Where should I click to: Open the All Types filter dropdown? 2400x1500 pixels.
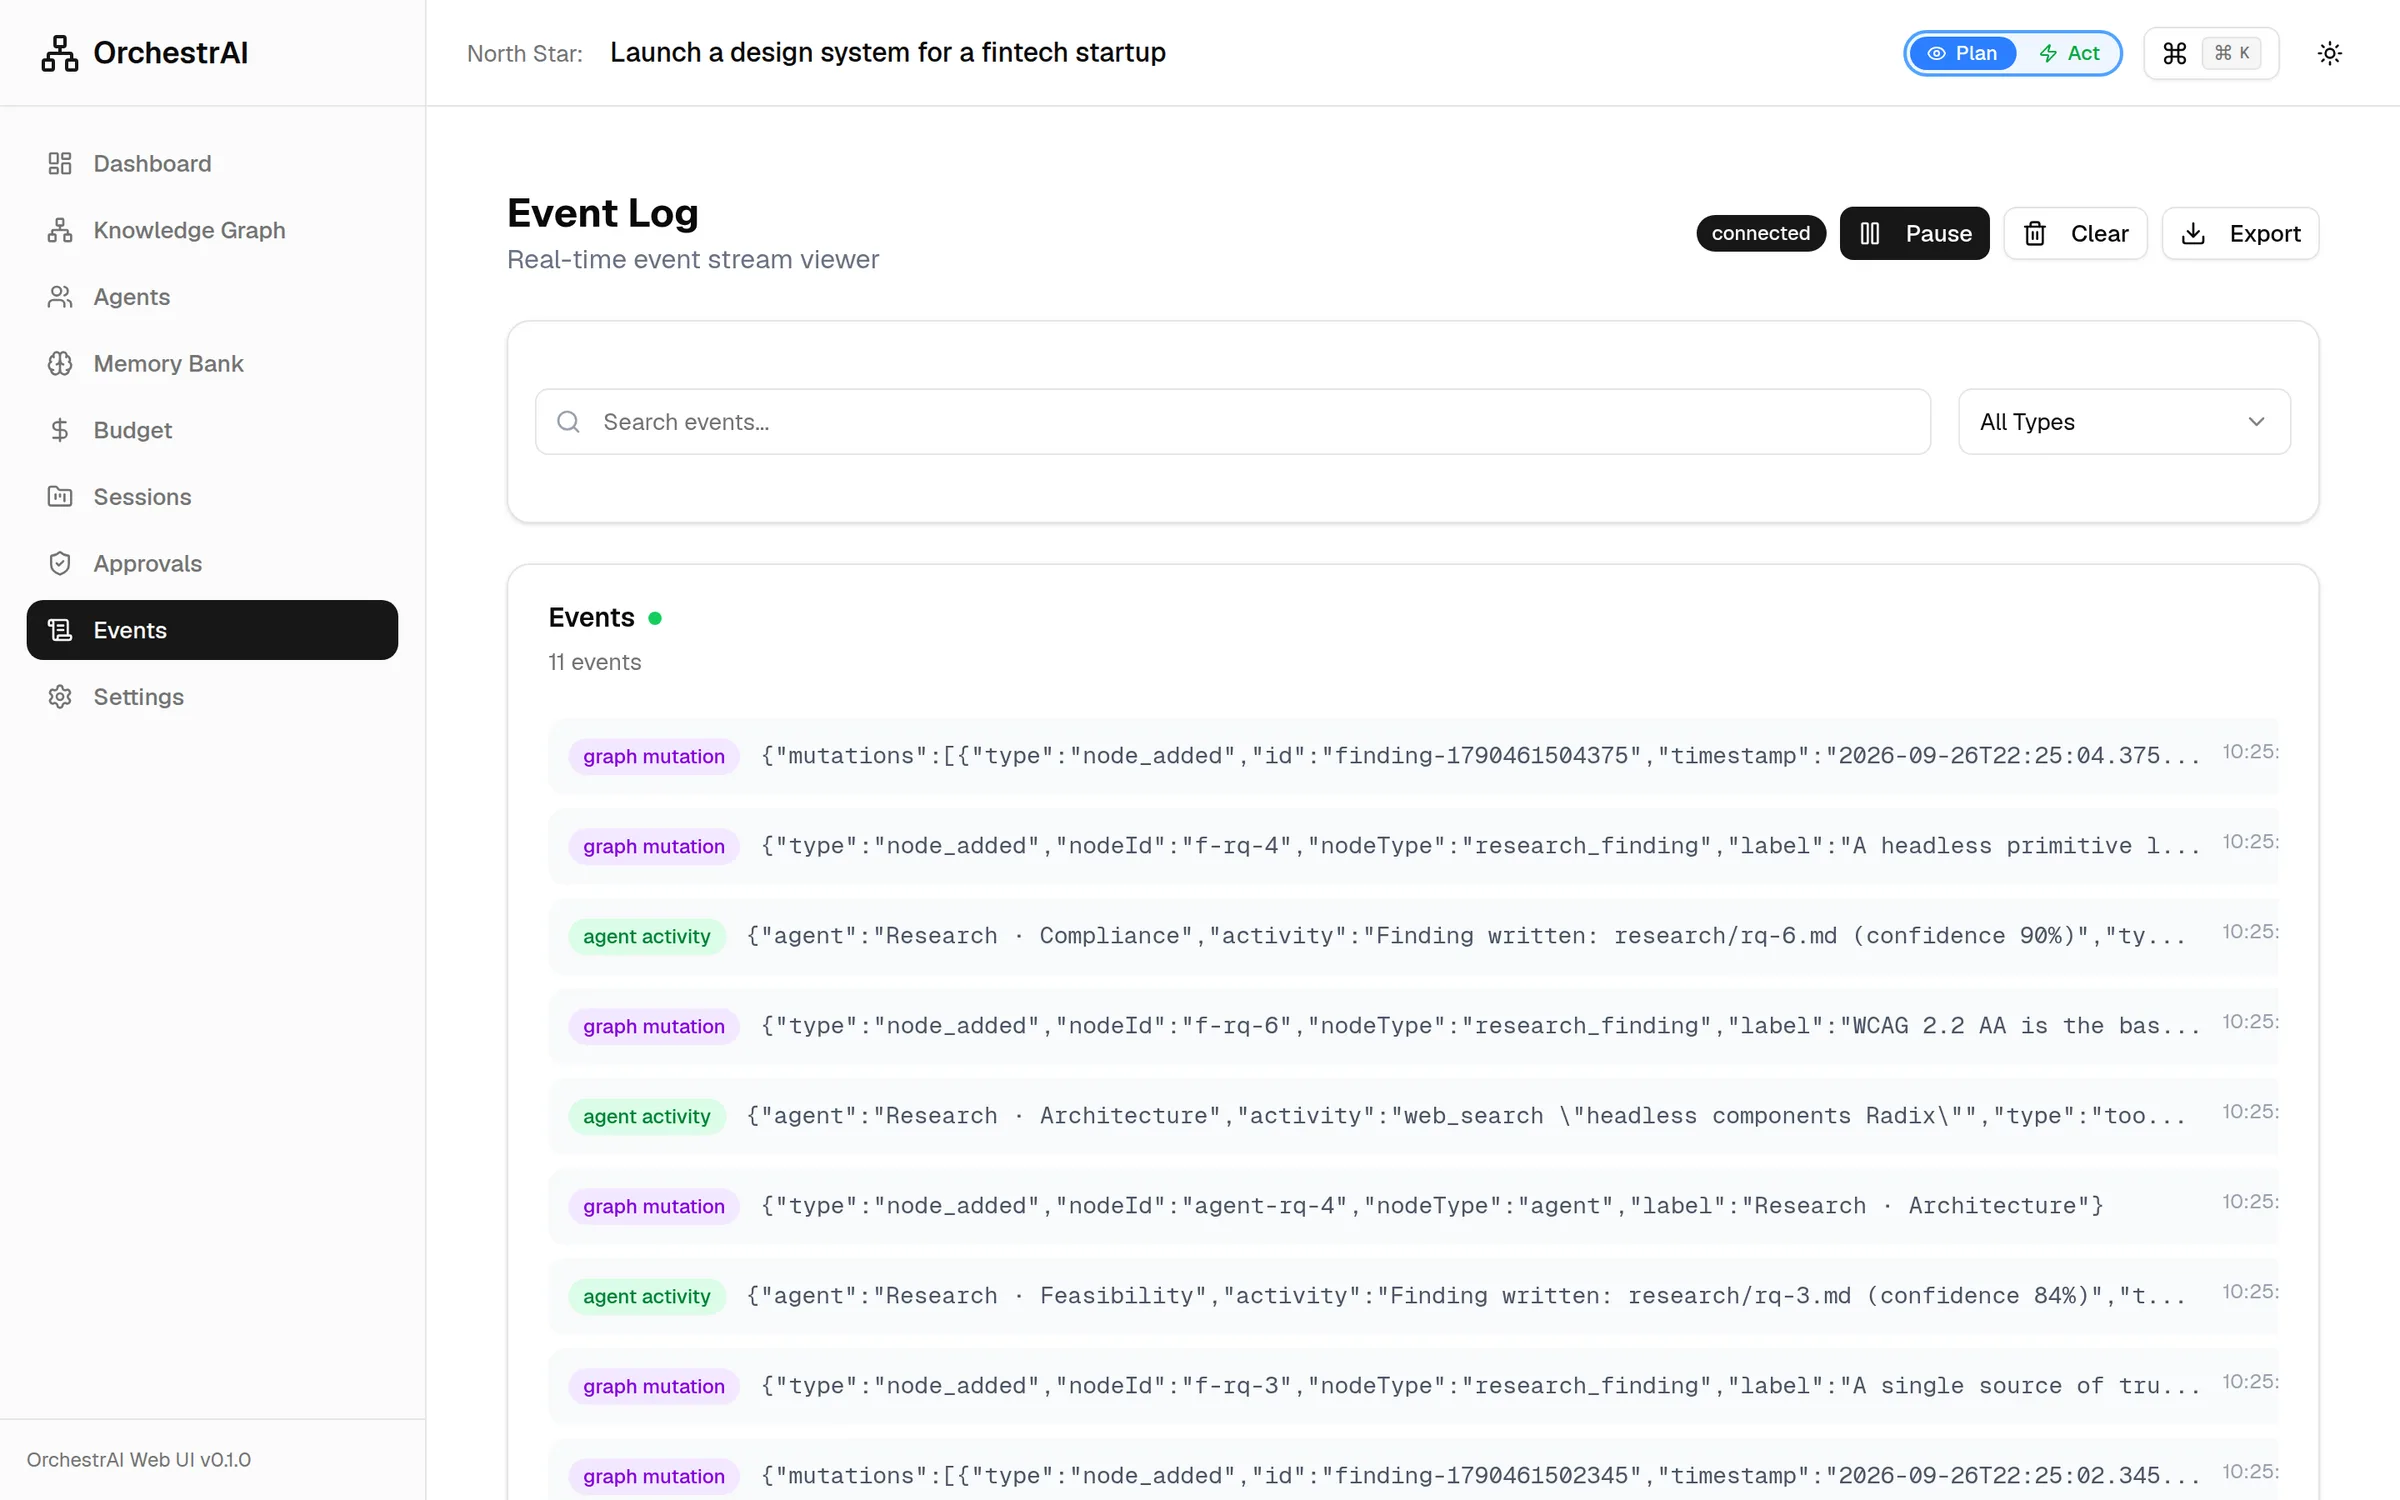[2124, 422]
